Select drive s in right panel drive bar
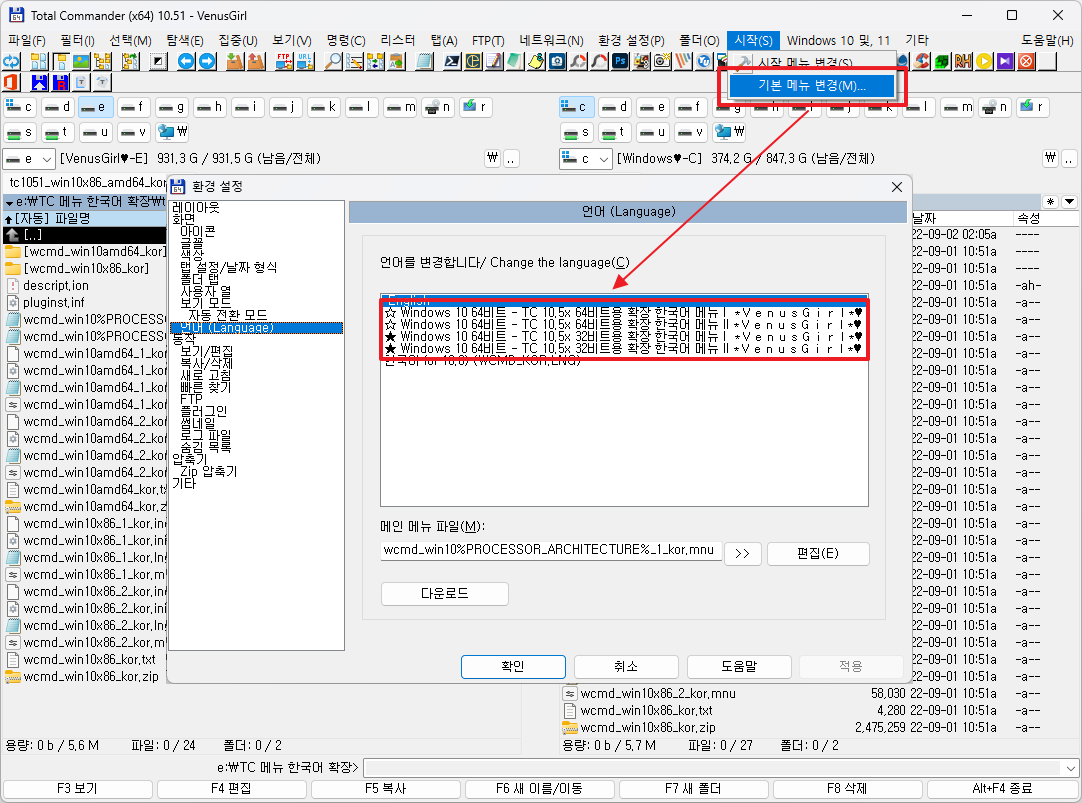This screenshot has width=1082, height=803. click(577, 132)
